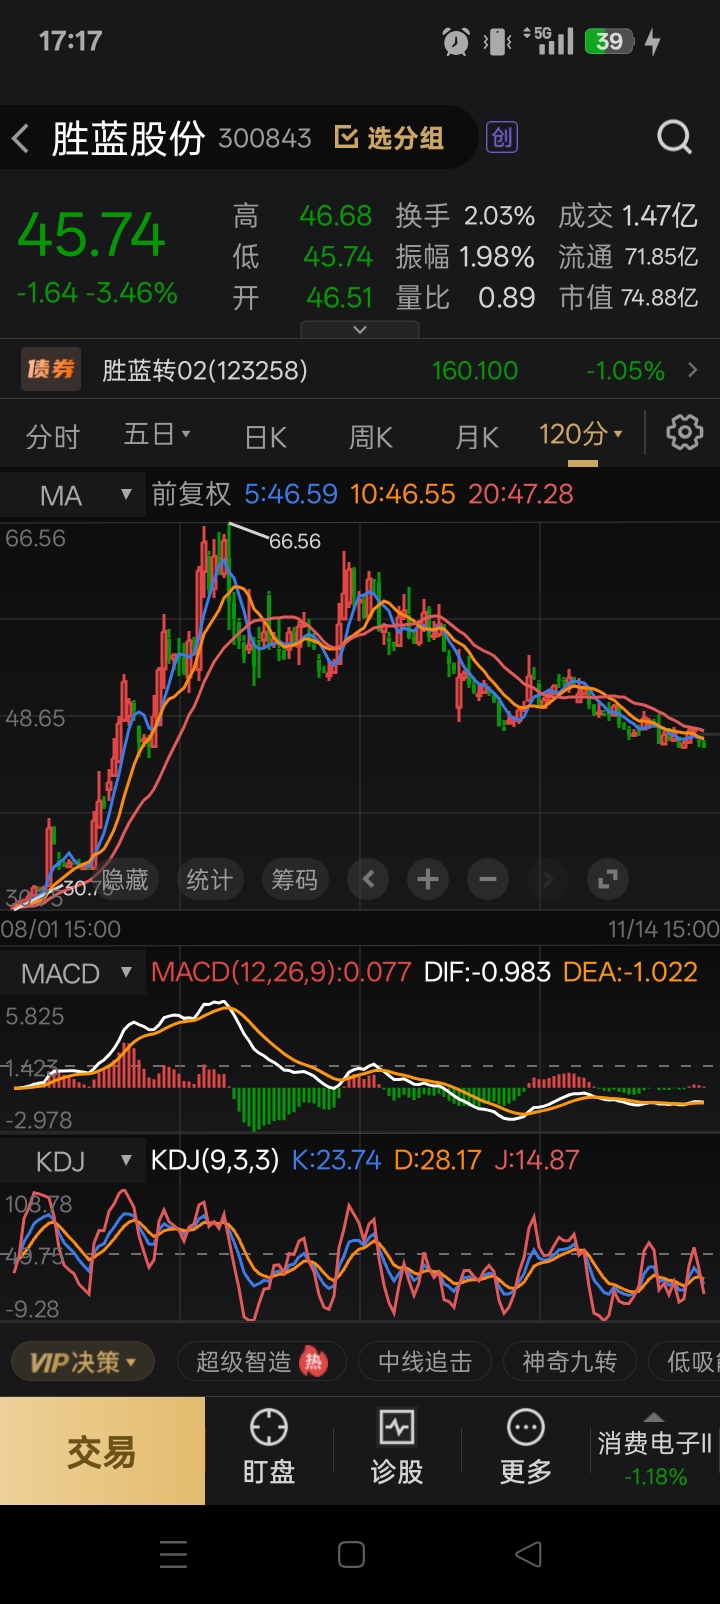Screen dimensions: 720x1604
Task: Open the search magnifier icon
Action: (674, 137)
